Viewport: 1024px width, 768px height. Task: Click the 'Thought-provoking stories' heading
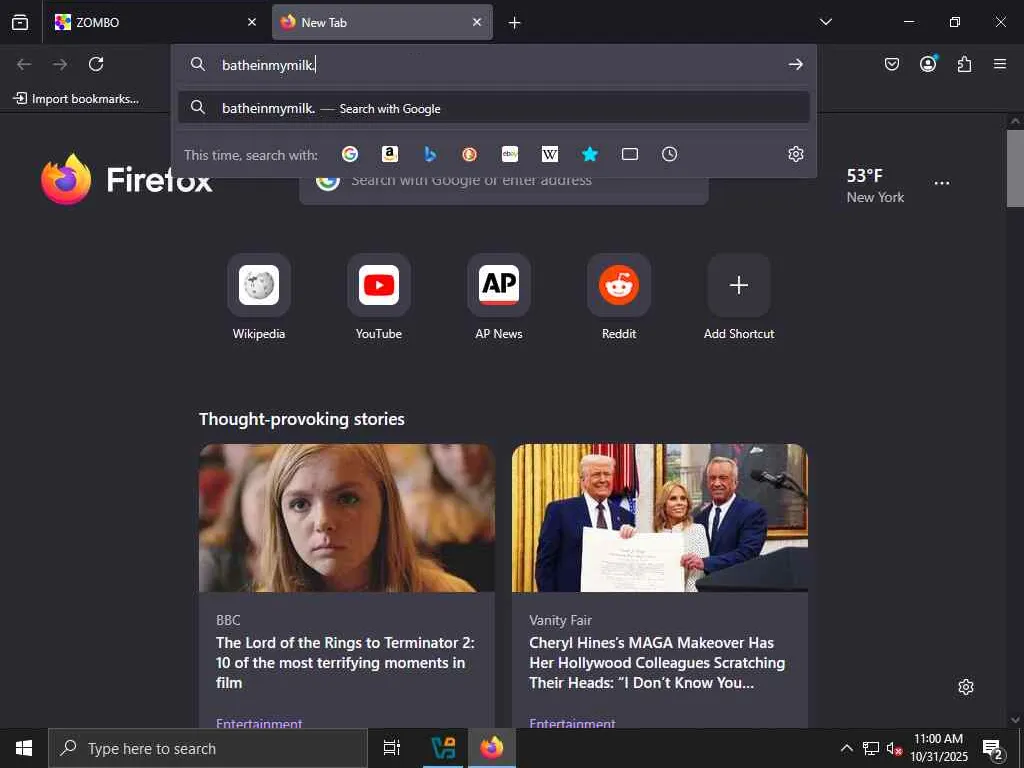click(x=302, y=419)
